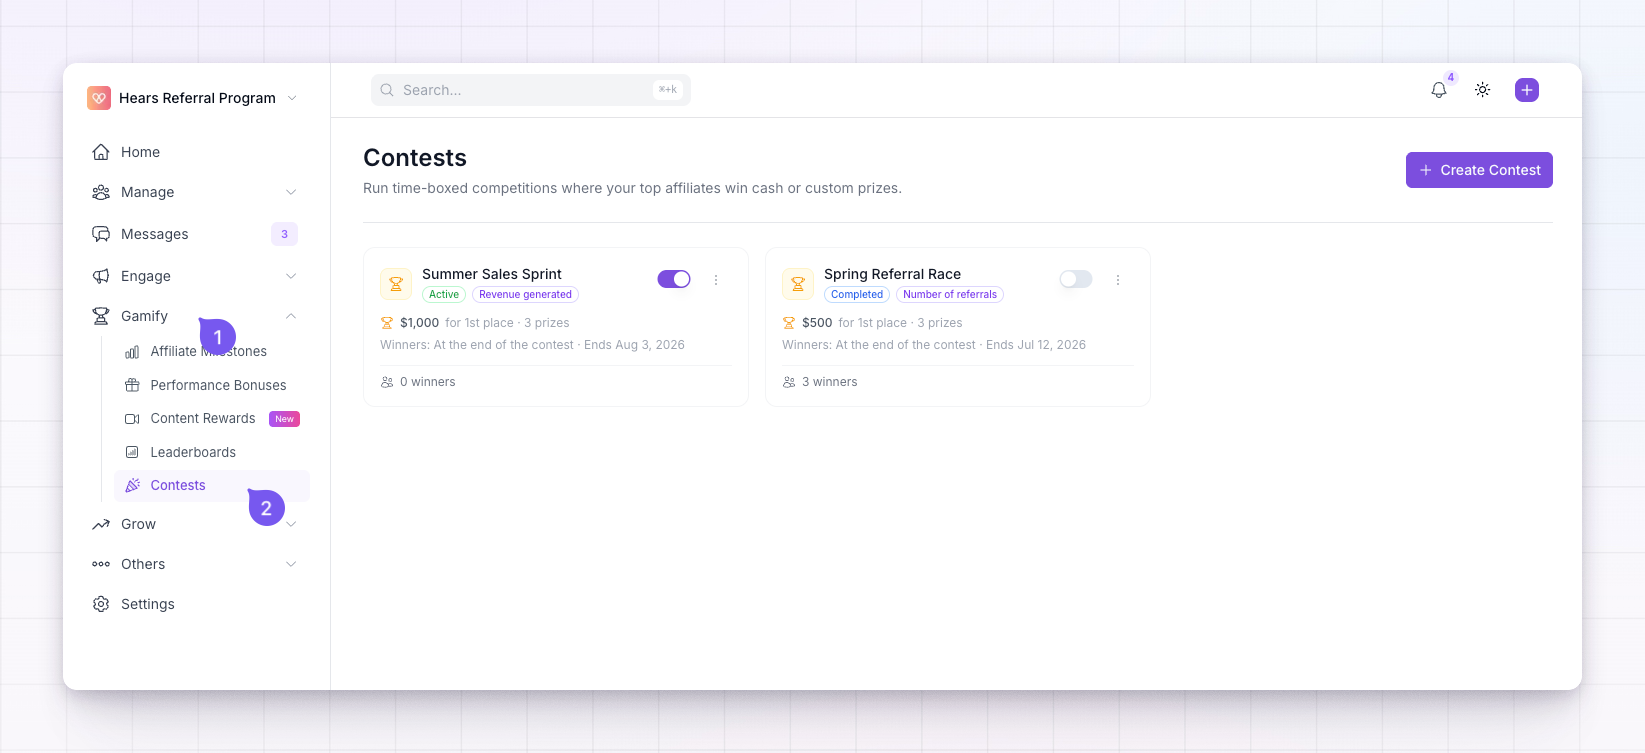Click the 0 winners label
This screenshot has height=753, width=1645.
tap(428, 382)
